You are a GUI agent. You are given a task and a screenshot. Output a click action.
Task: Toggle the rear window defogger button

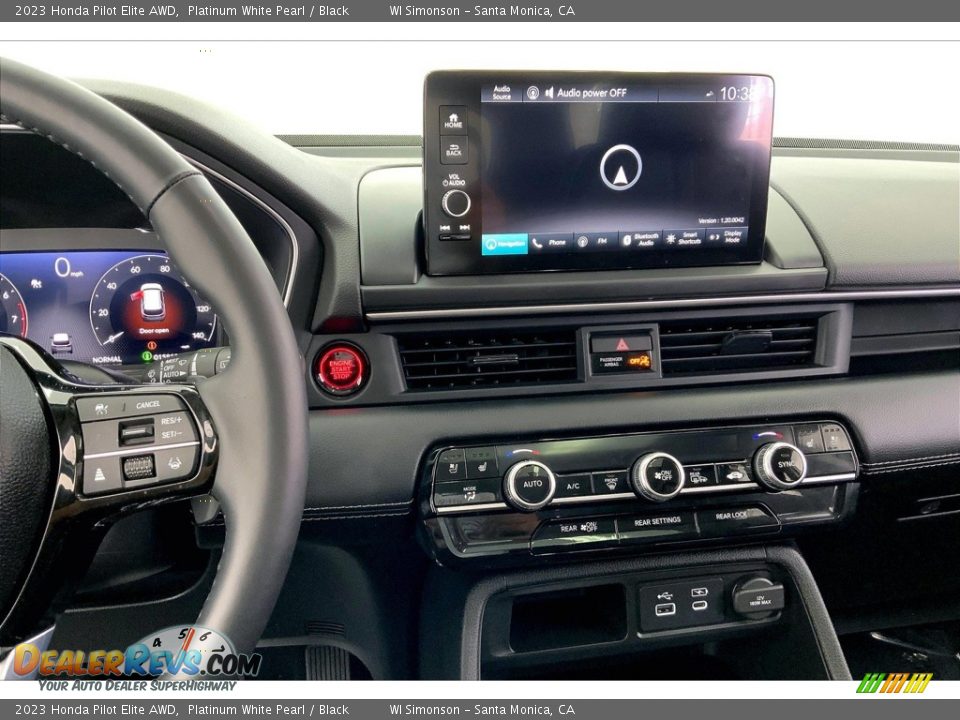(699, 476)
